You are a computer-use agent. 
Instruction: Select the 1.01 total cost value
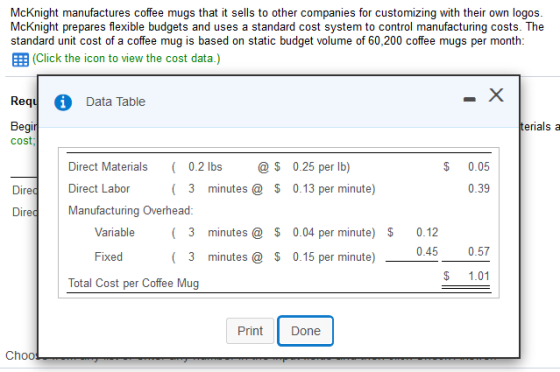click(479, 276)
